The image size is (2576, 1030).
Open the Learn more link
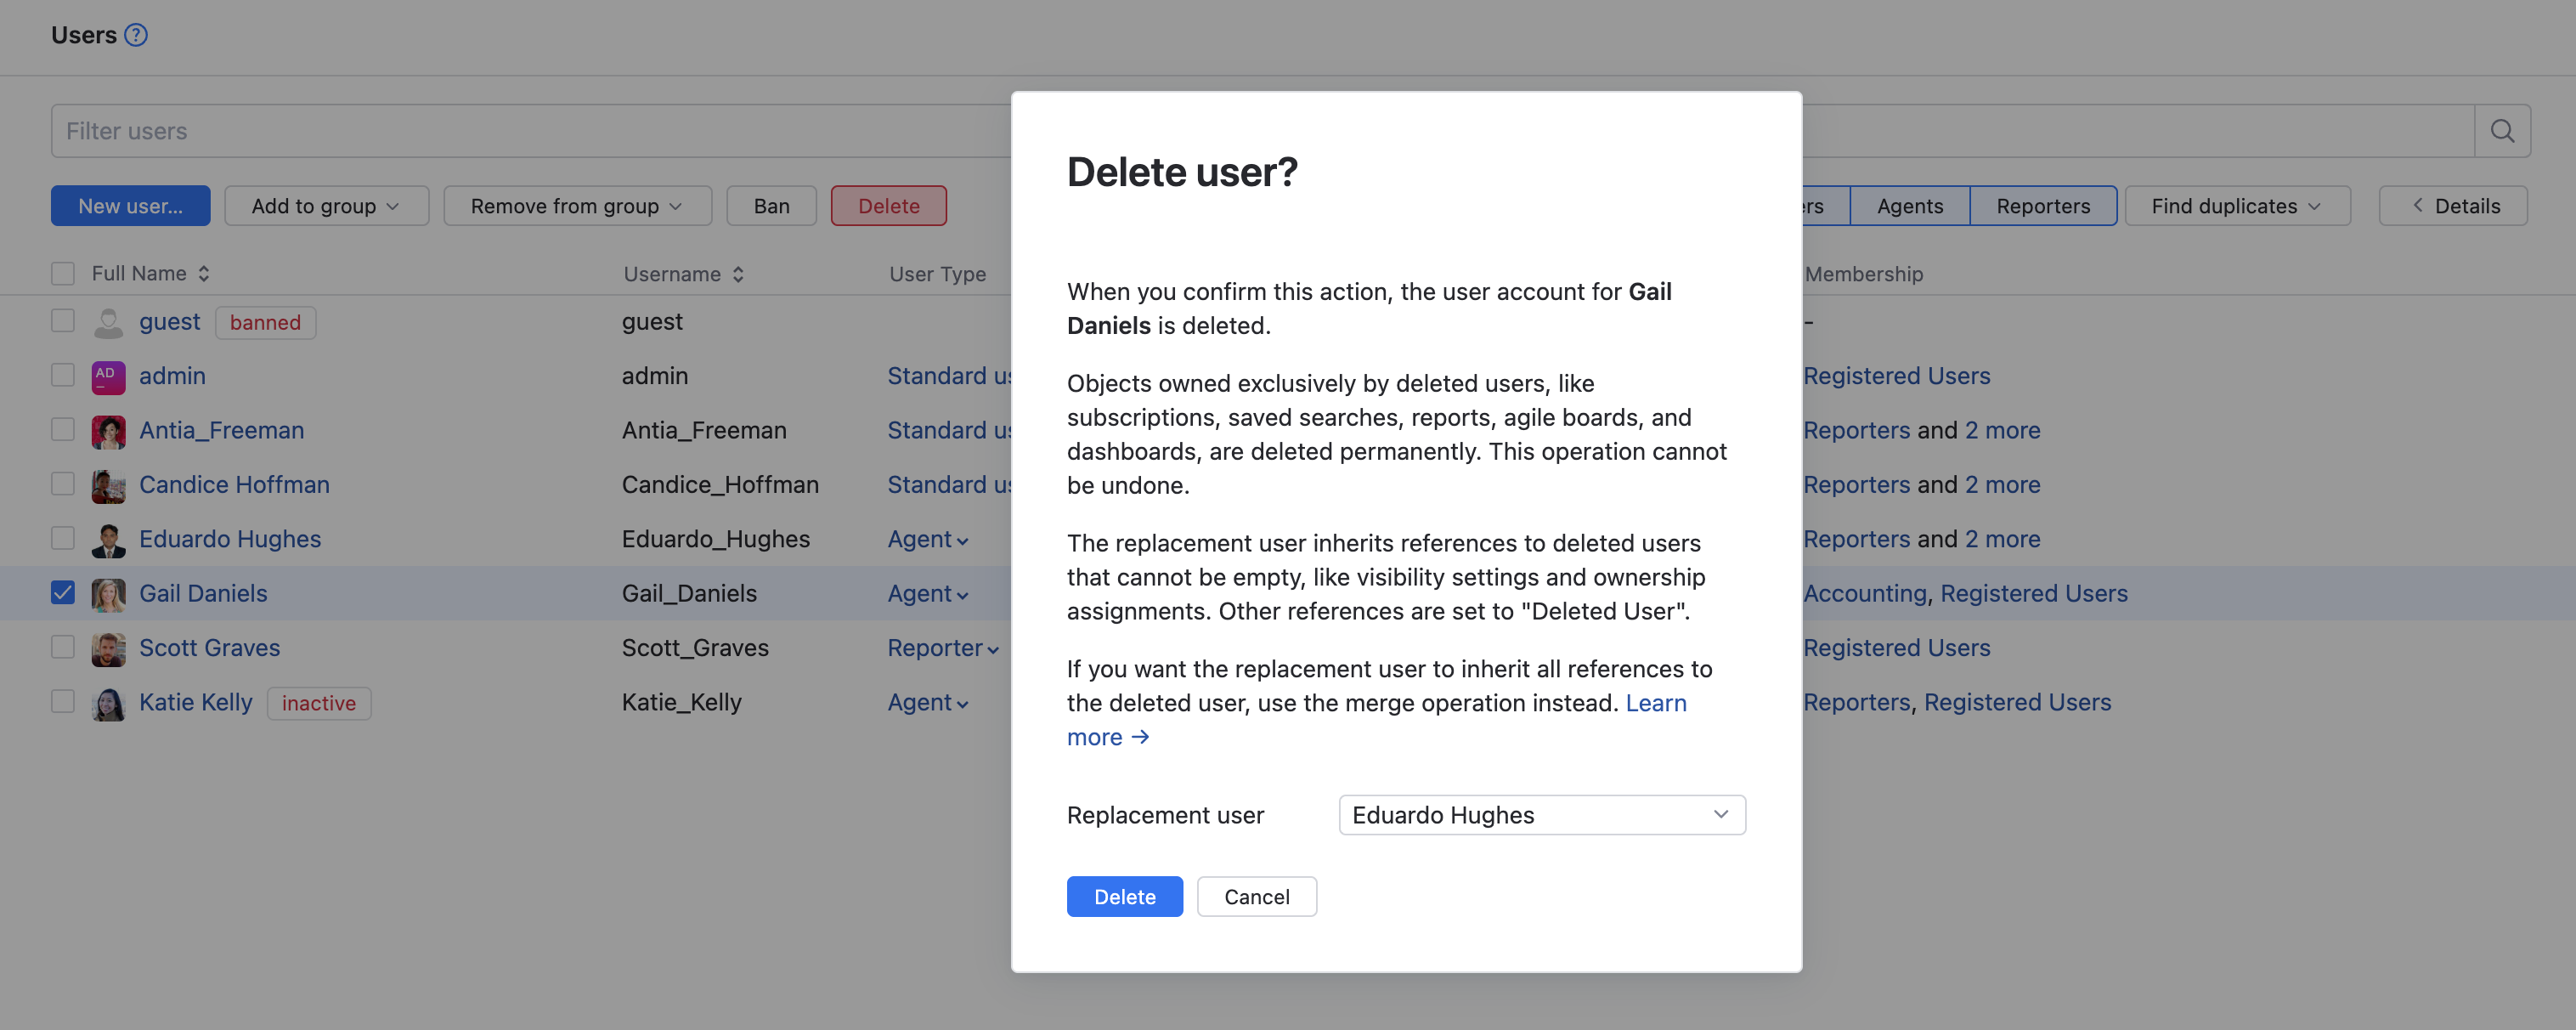pyautogui.click(x=1654, y=704)
